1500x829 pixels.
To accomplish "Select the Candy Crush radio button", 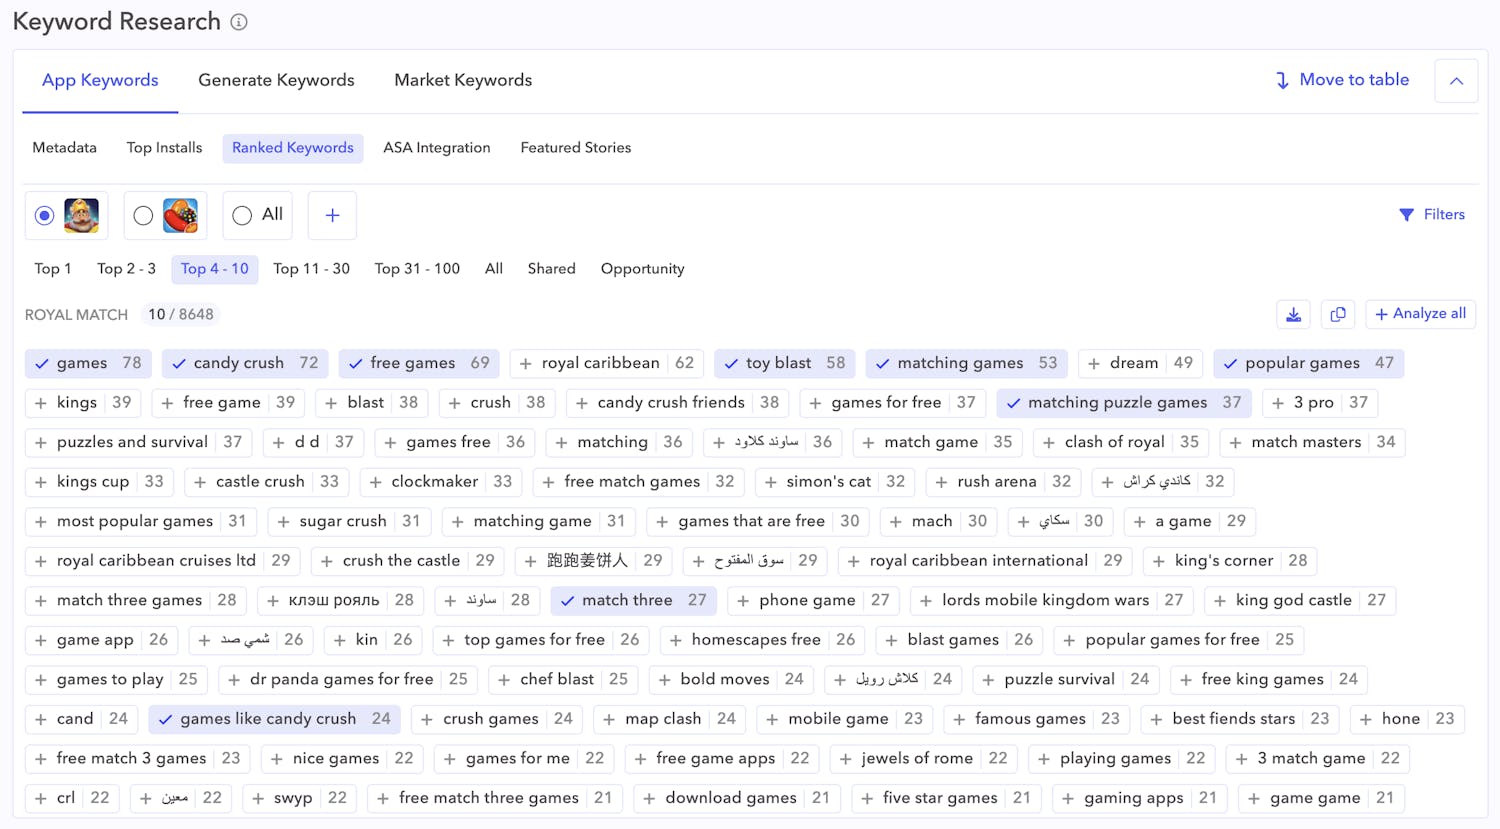I will (142, 215).
